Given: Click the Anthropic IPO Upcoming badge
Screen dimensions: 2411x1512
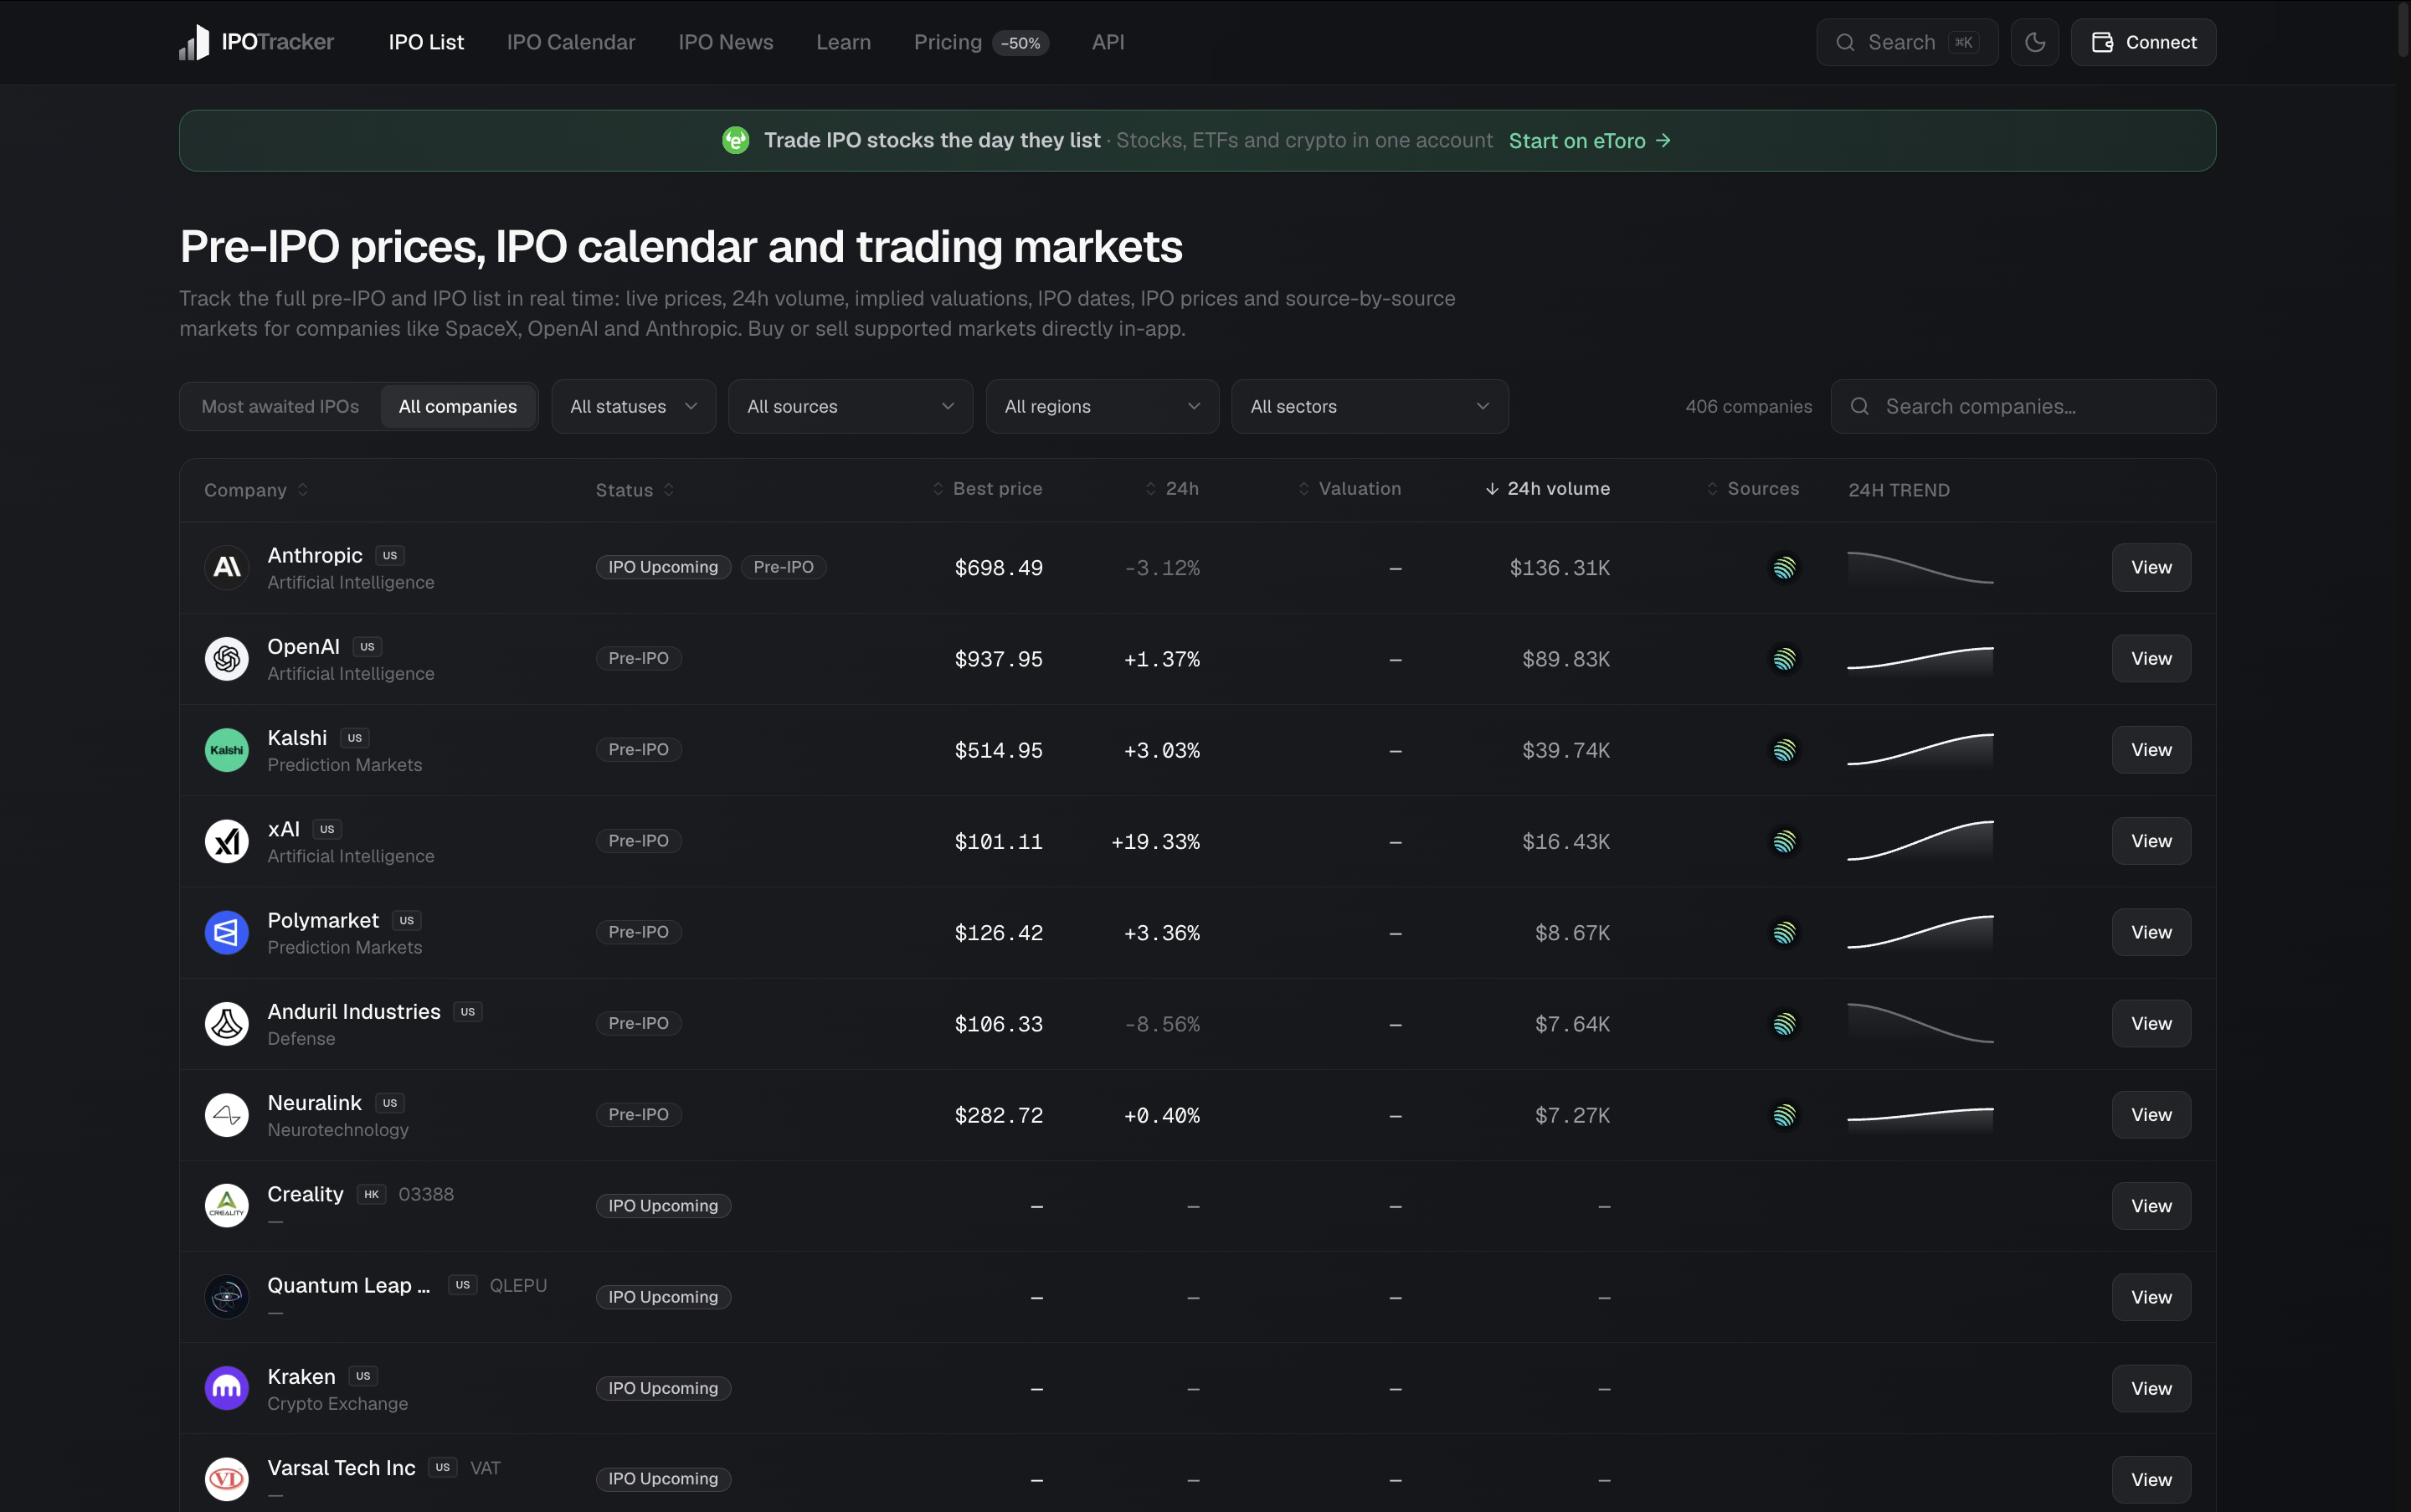Looking at the screenshot, I should coord(663,567).
